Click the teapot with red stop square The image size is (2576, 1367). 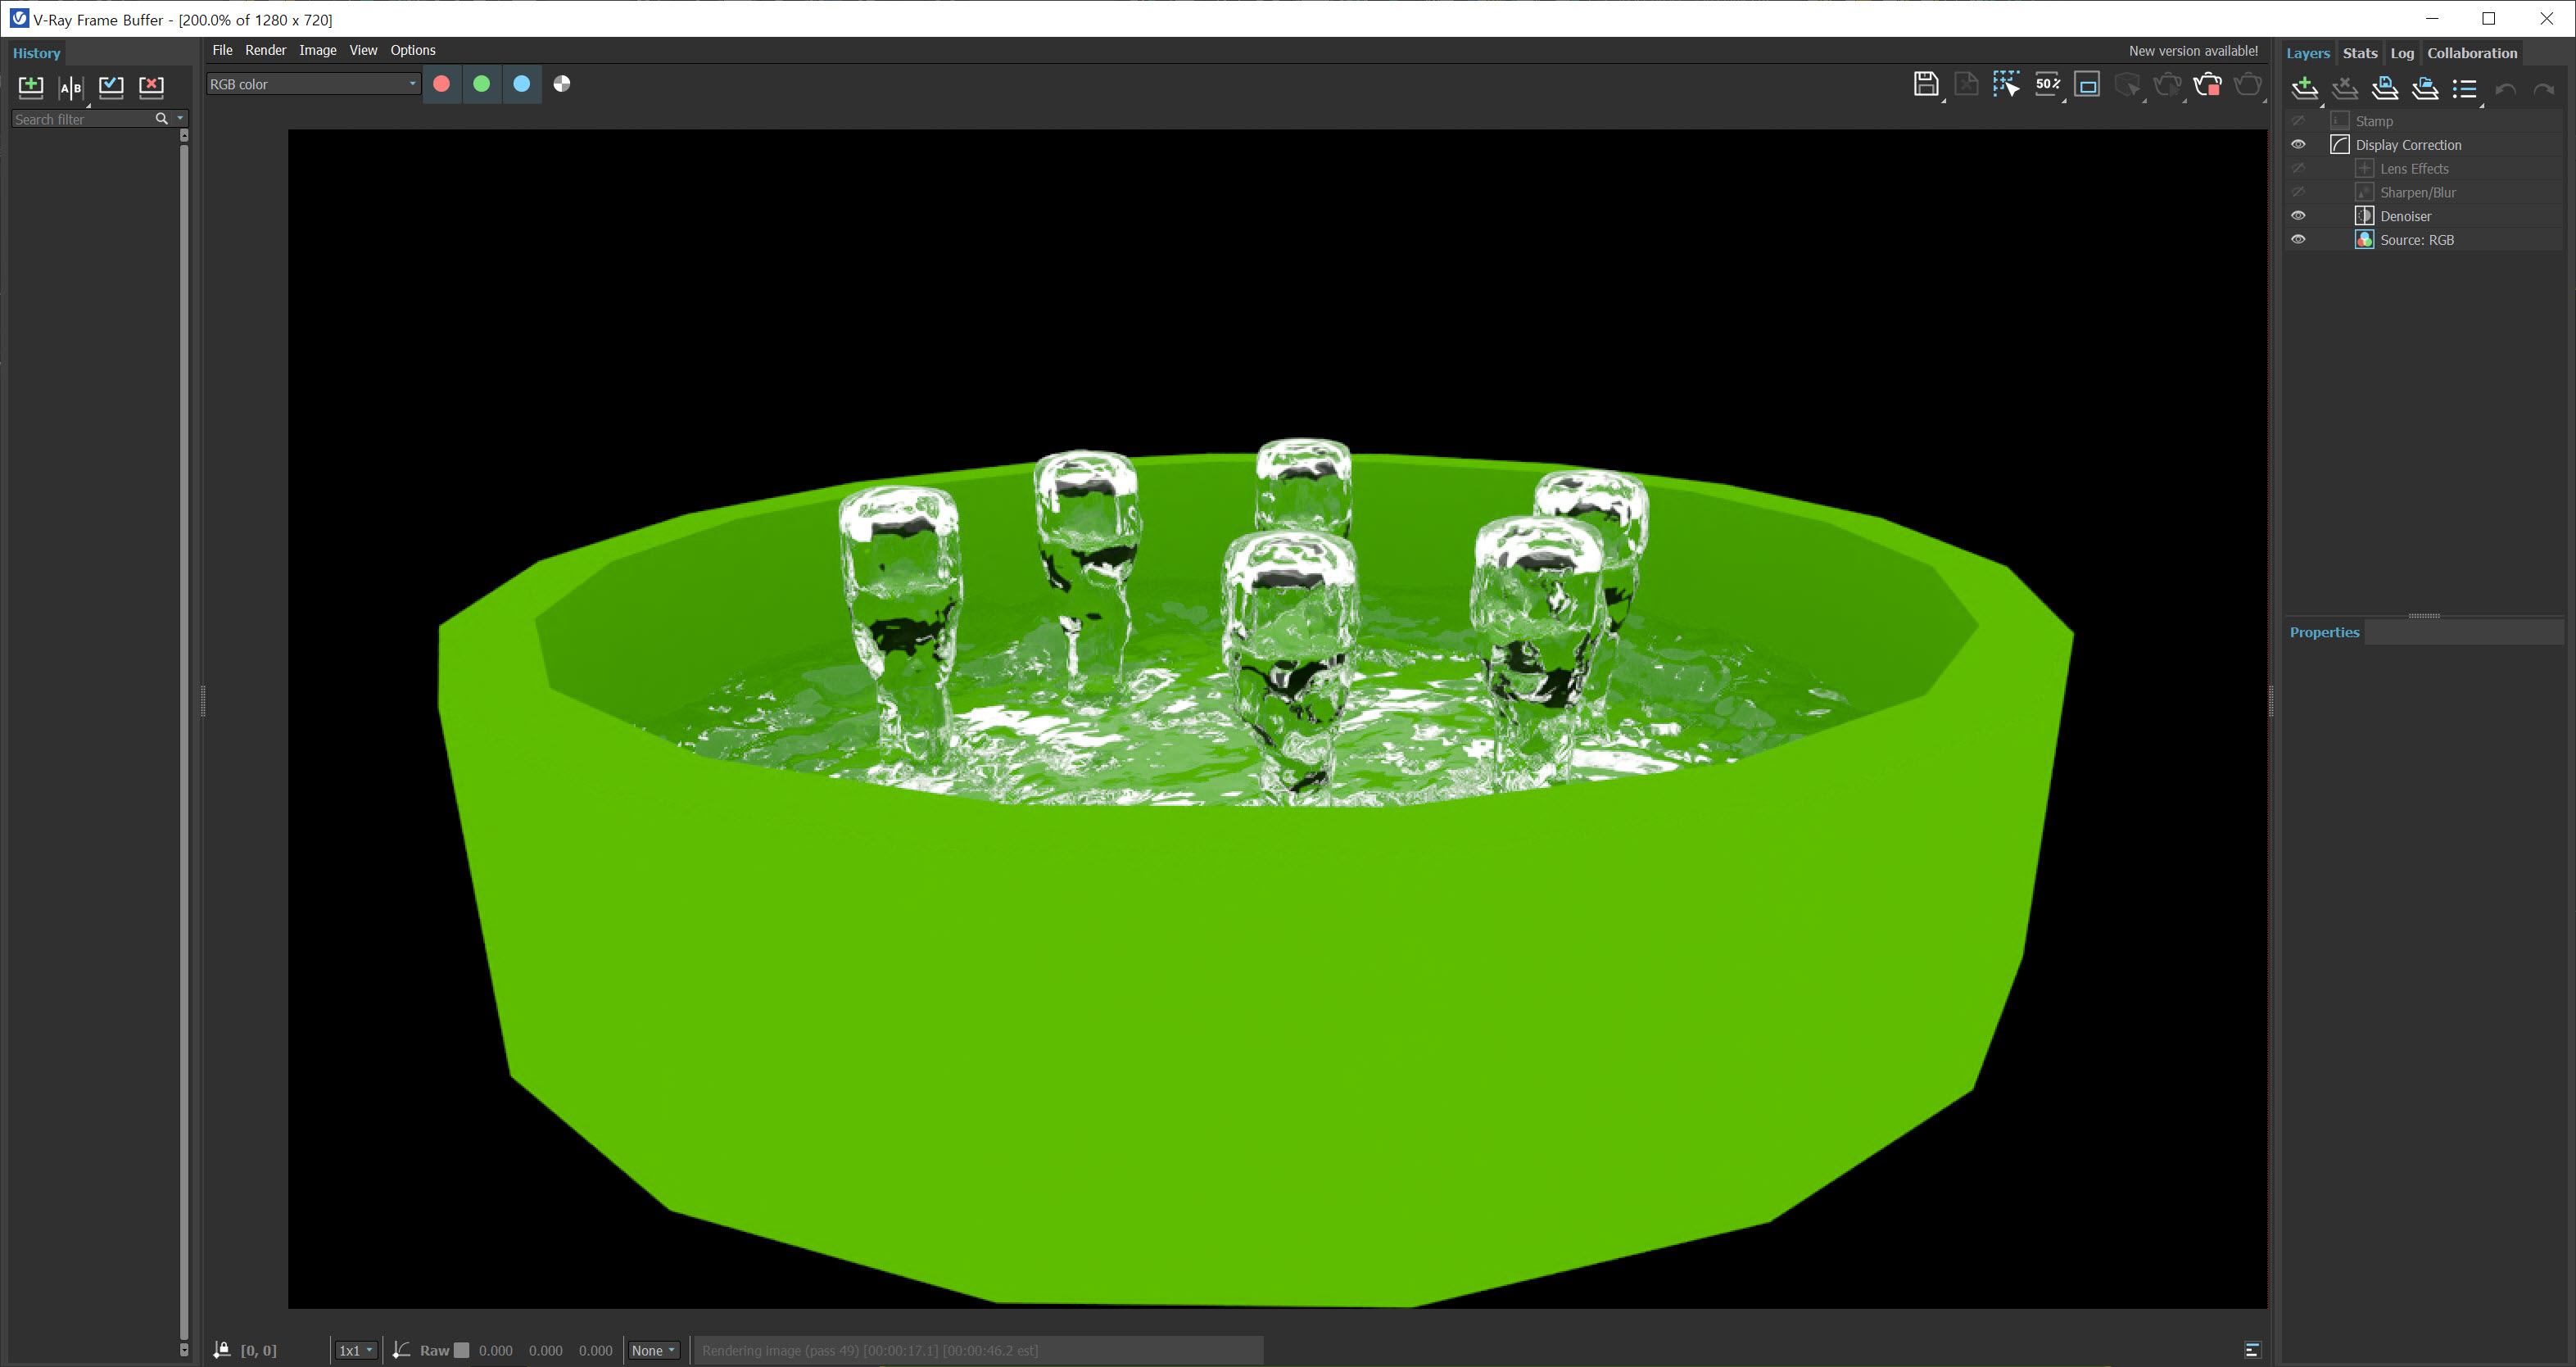tap(2207, 85)
